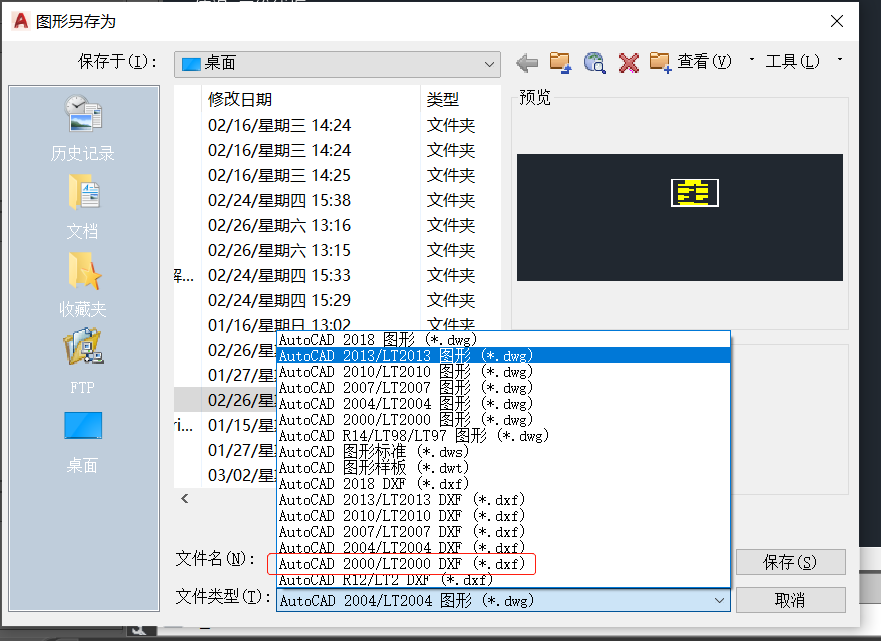
Task: Open the 收藏夹 favorites location
Action: click(x=83, y=285)
